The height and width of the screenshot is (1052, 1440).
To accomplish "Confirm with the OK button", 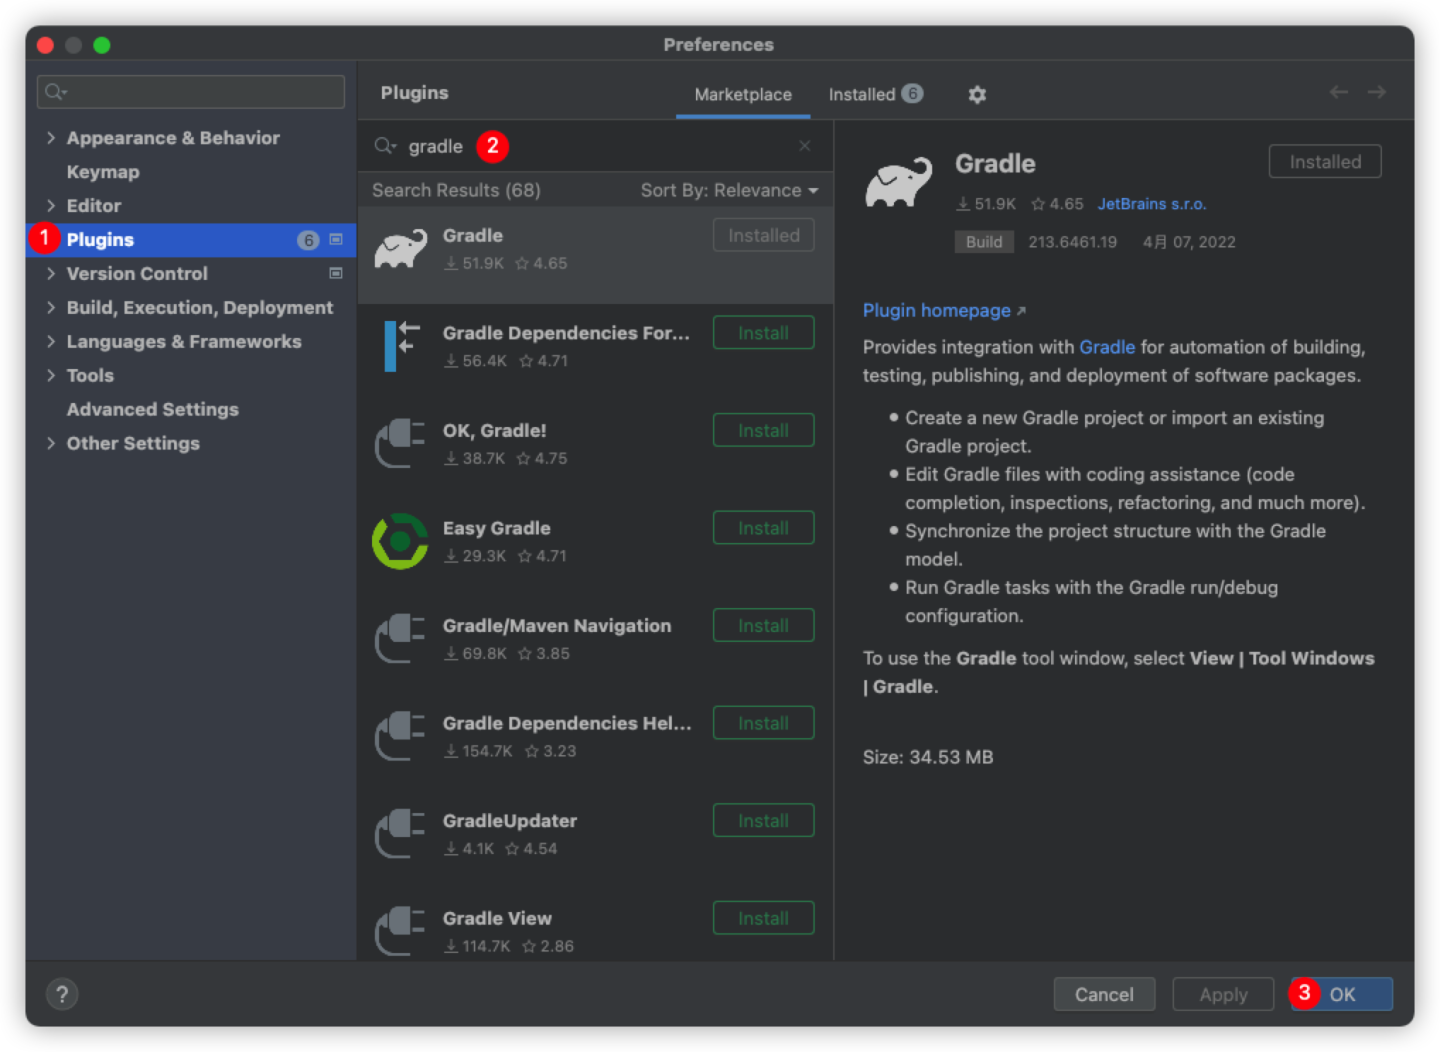I will tap(1342, 994).
